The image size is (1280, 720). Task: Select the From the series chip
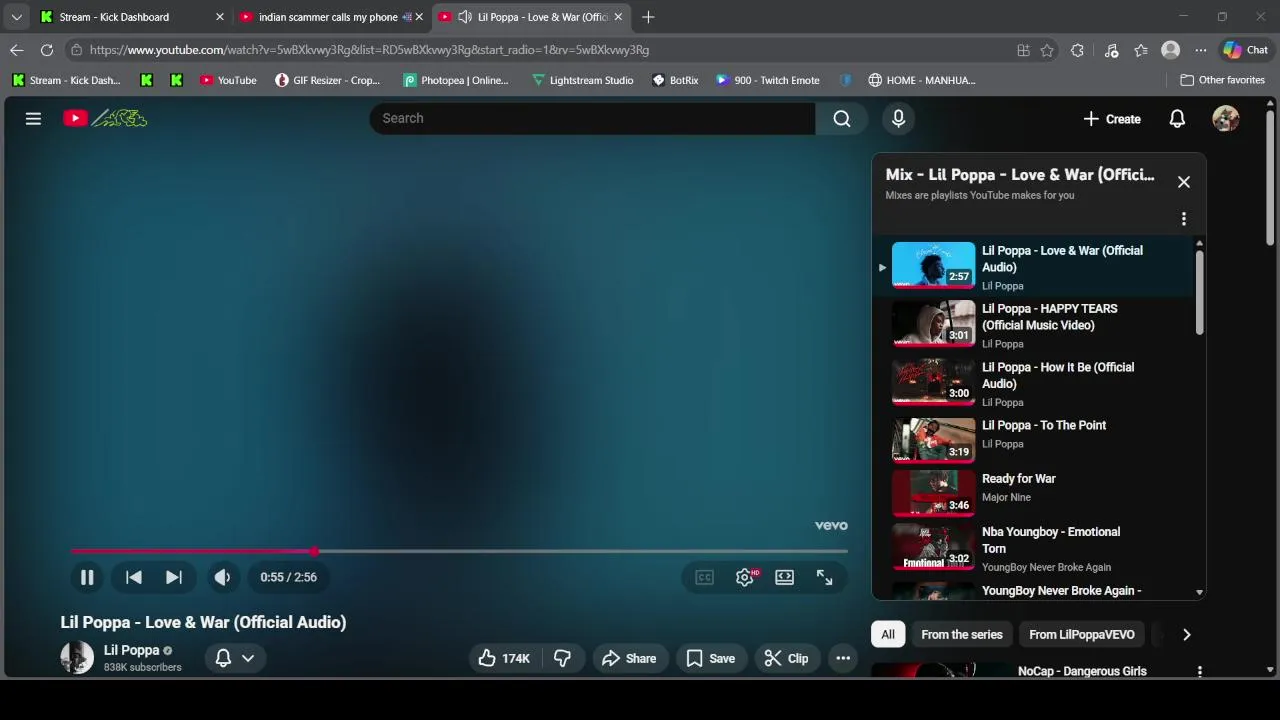[x=961, y=634]
